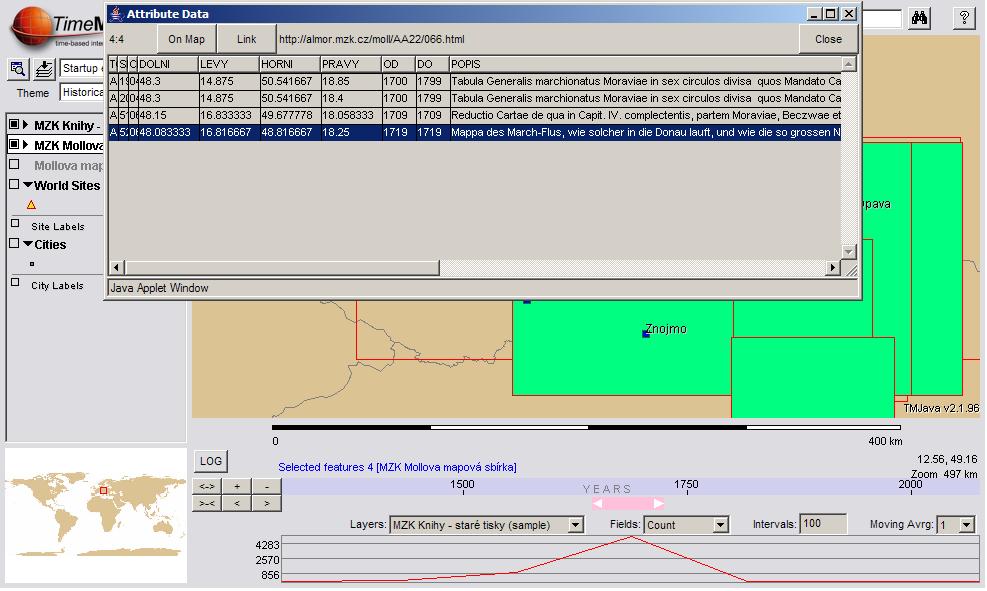Expand the MZK Knihy layer arrow
987x591 pixels.
tap(26, 125)
